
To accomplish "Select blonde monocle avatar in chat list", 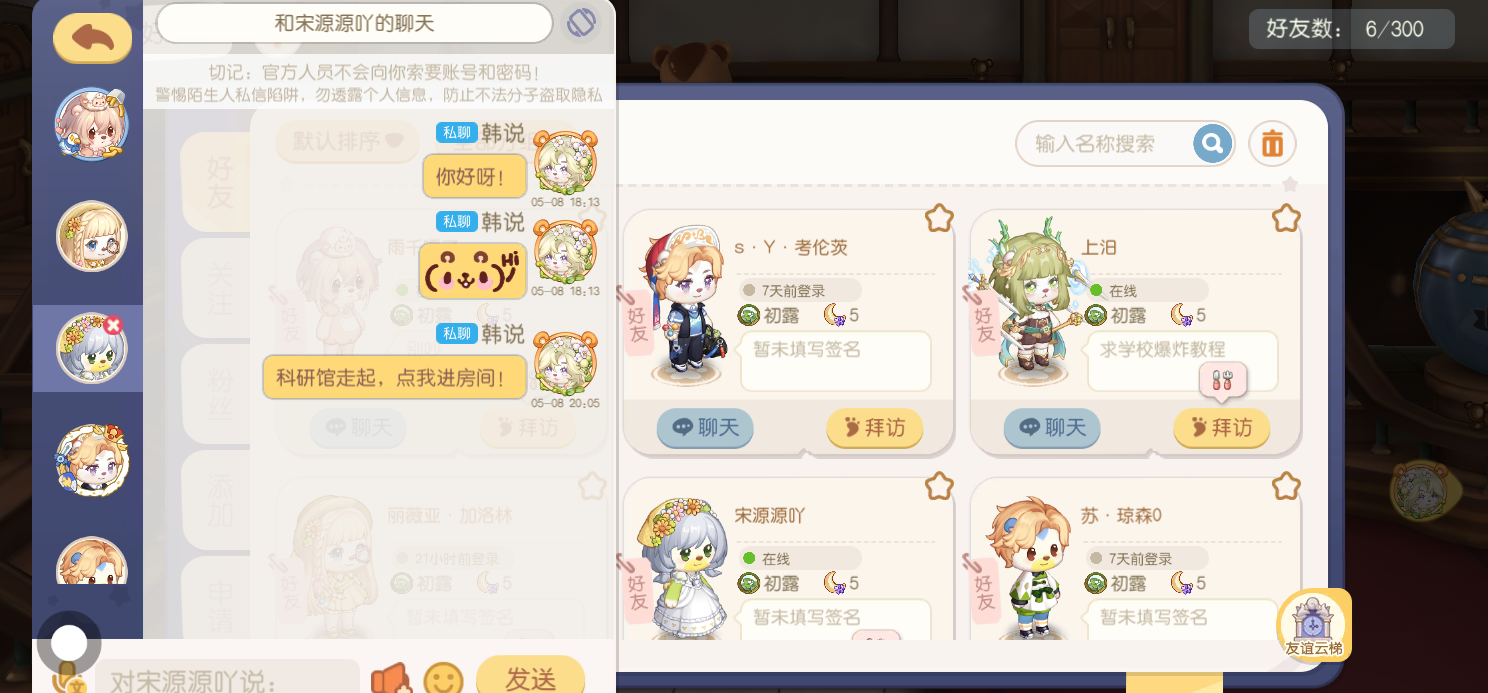I will pos(91,237).
